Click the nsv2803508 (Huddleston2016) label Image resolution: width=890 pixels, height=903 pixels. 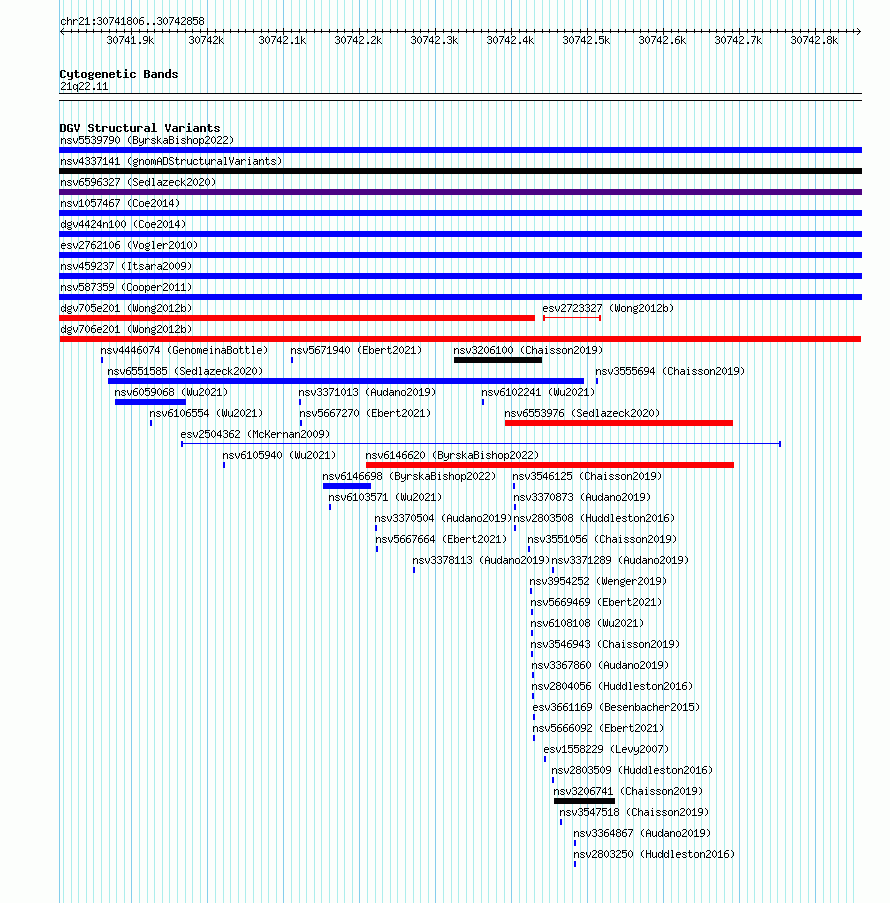594,519
